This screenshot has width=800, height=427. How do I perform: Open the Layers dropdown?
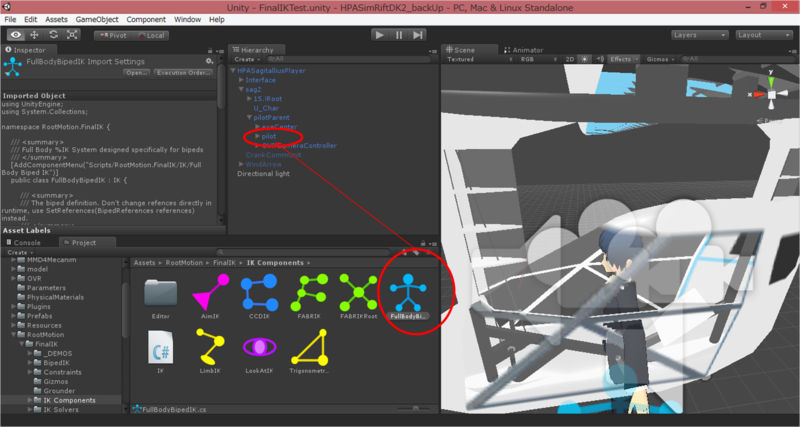click(x=700, y=35)
